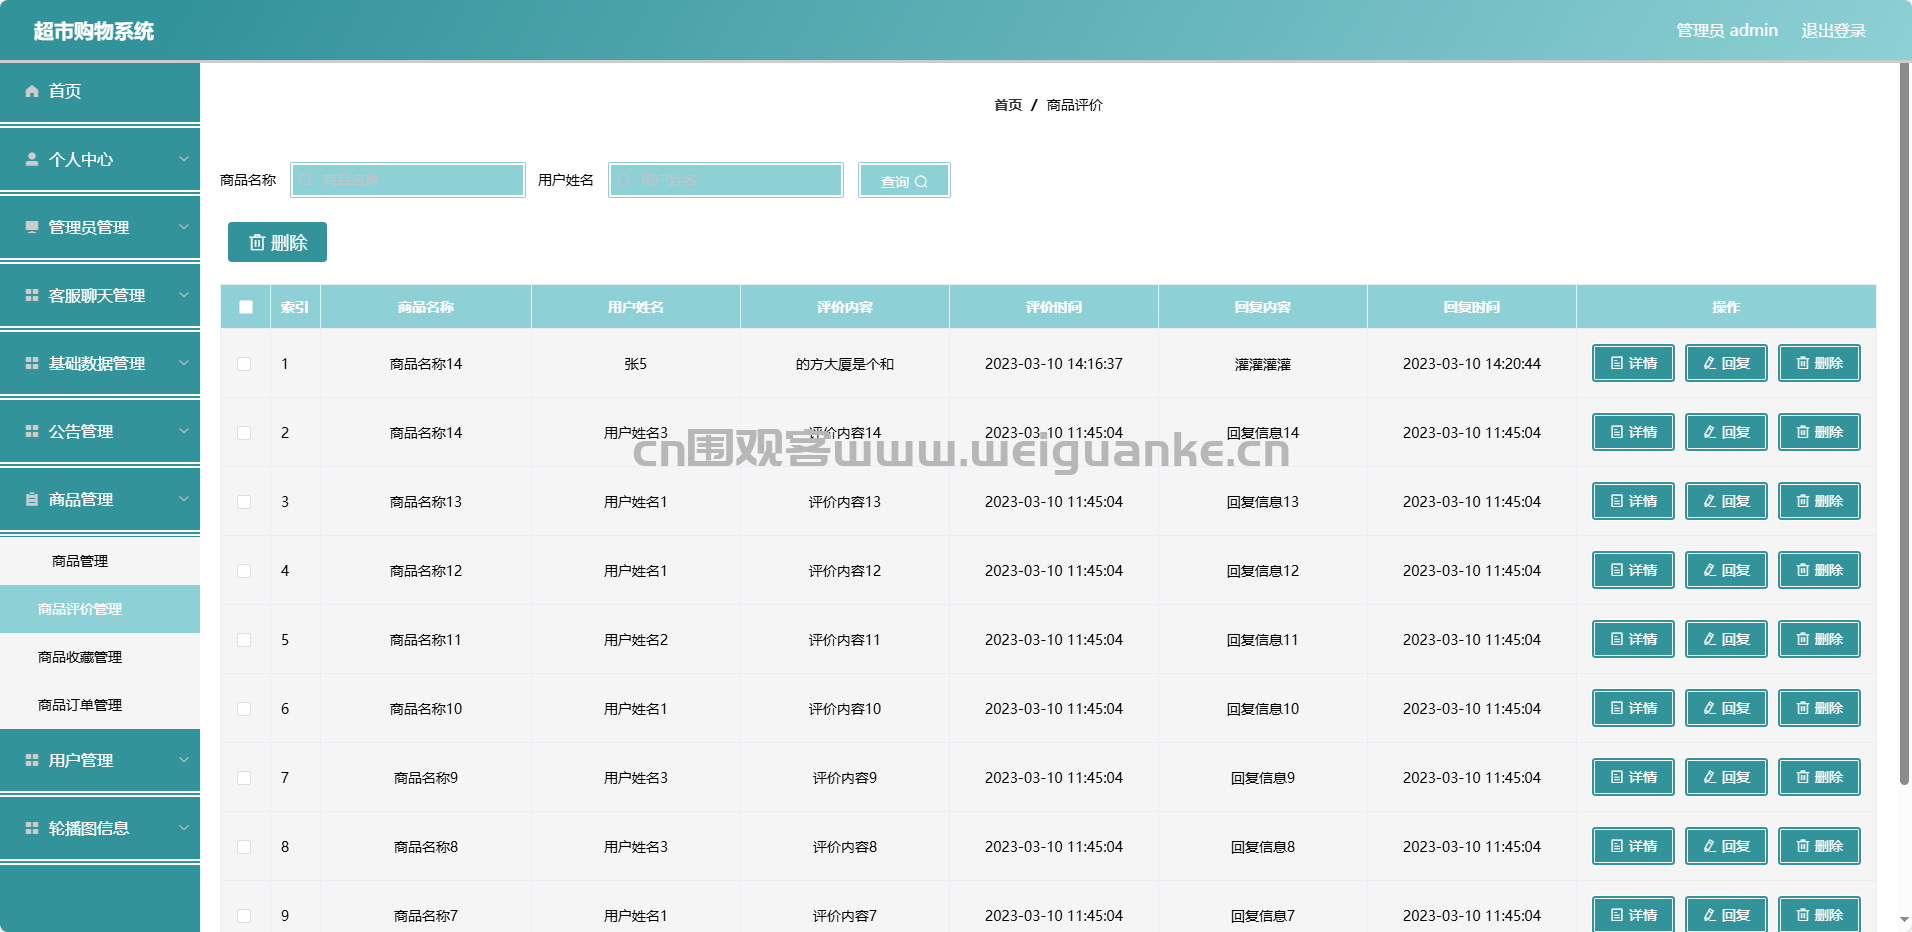Image resolution: width=1912 pixels, height=932 pixels.
Task: Click the detail icon in row 6 详情 button
Action: 1617,708
